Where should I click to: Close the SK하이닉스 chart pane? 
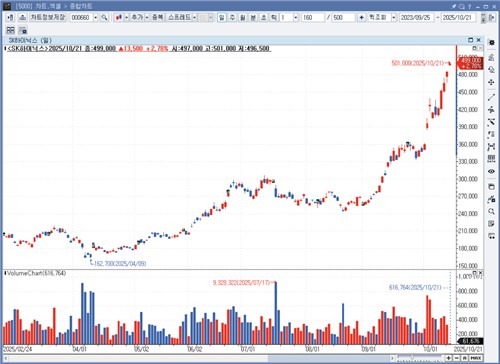479,40
